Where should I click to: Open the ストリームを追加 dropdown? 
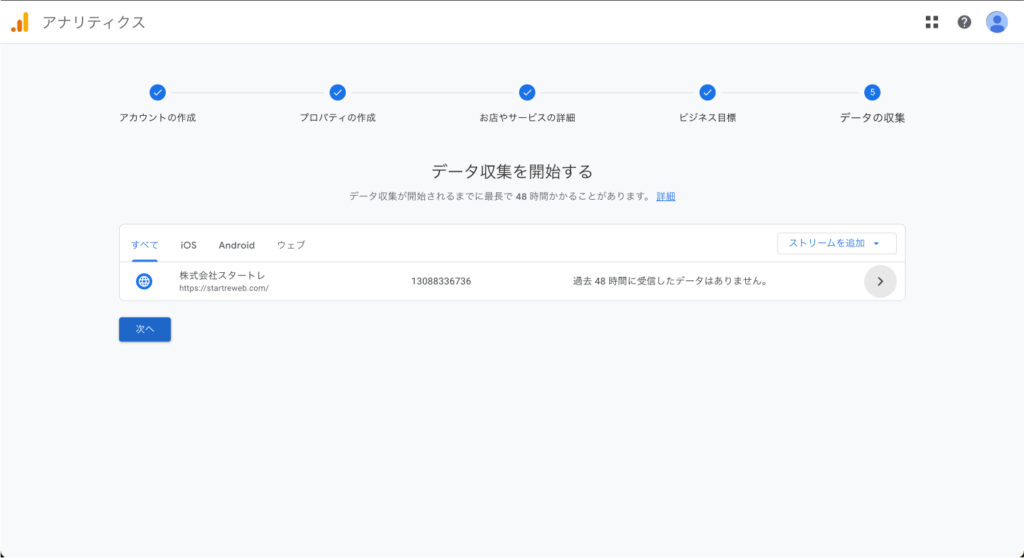(836, 243)
